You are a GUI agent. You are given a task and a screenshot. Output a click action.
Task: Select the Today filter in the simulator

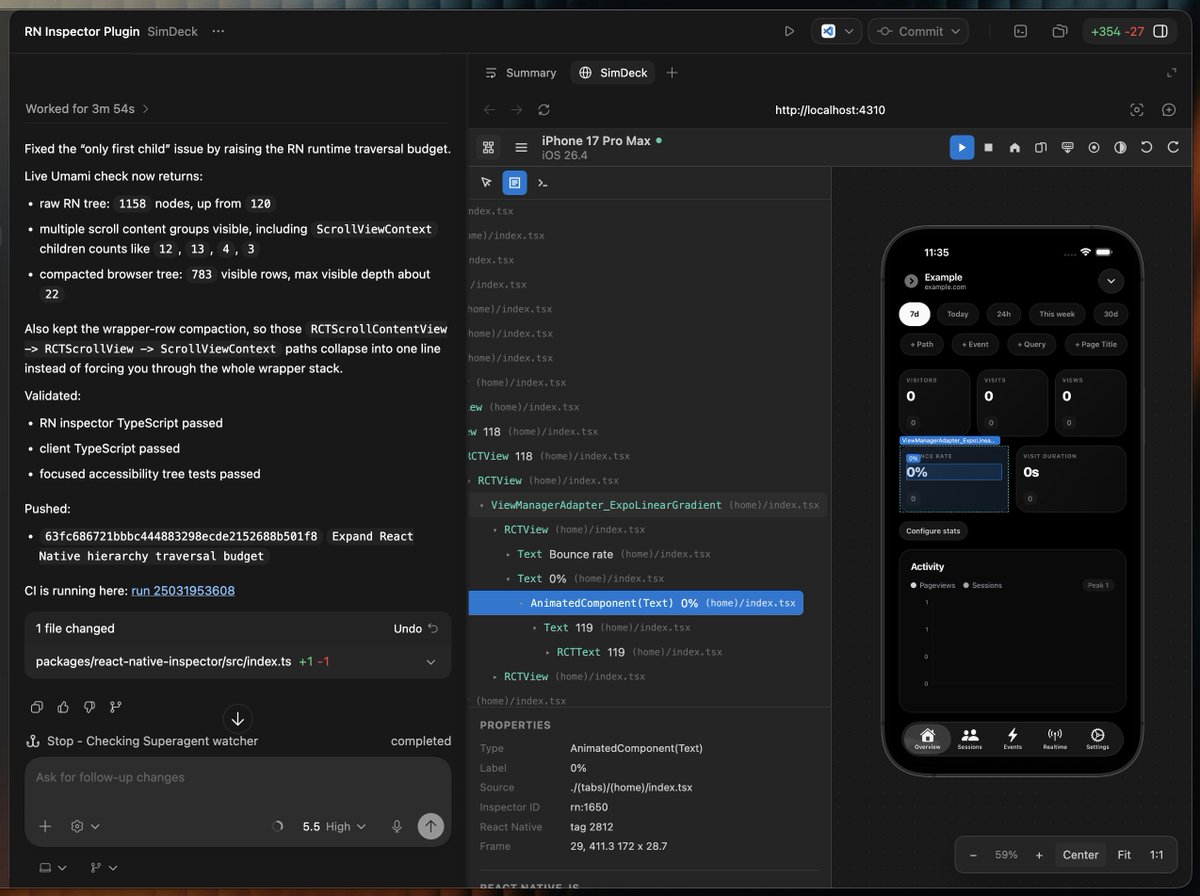[x=958, y=314]
